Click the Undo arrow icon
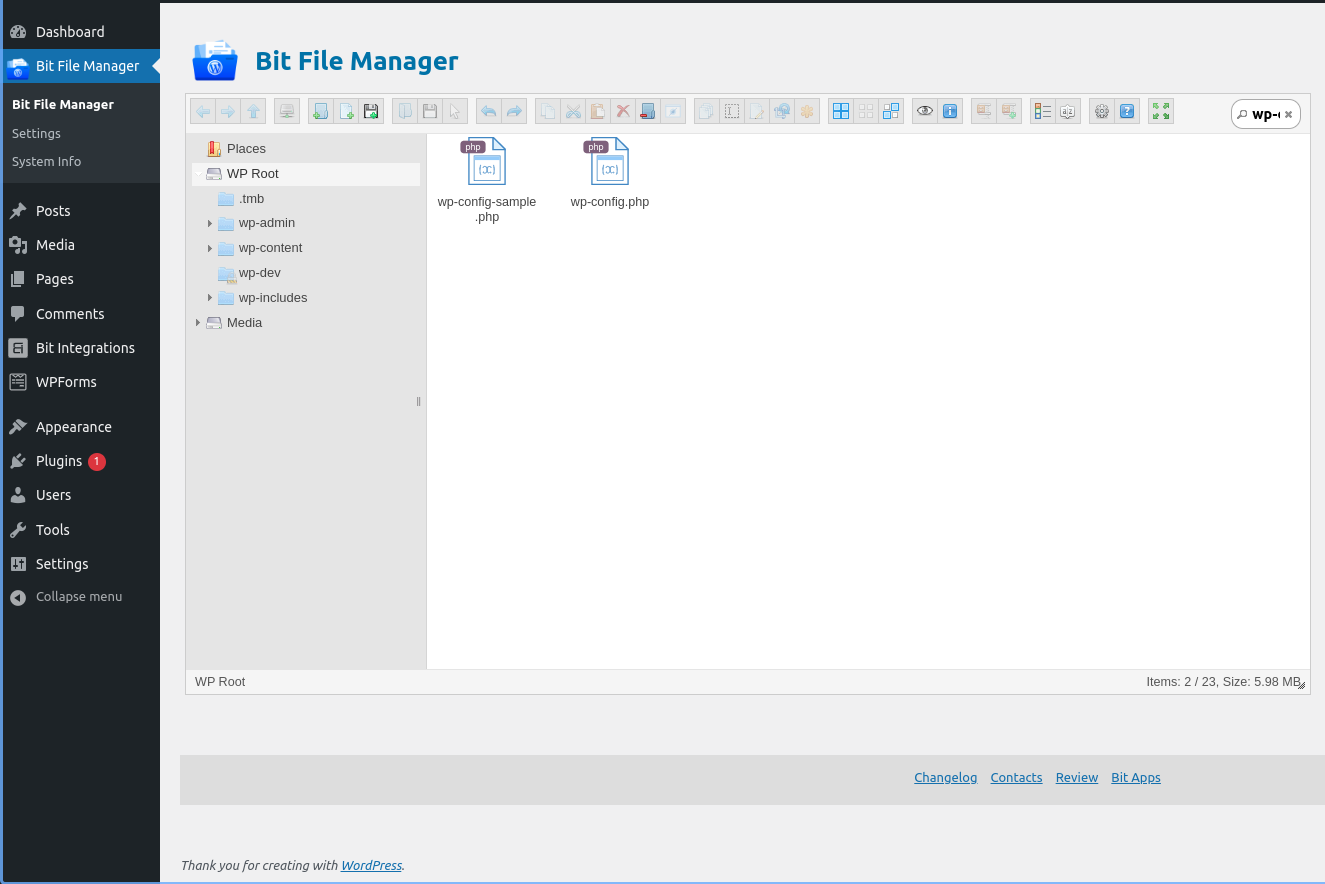 pyautogui.click(x=488, y=111)
